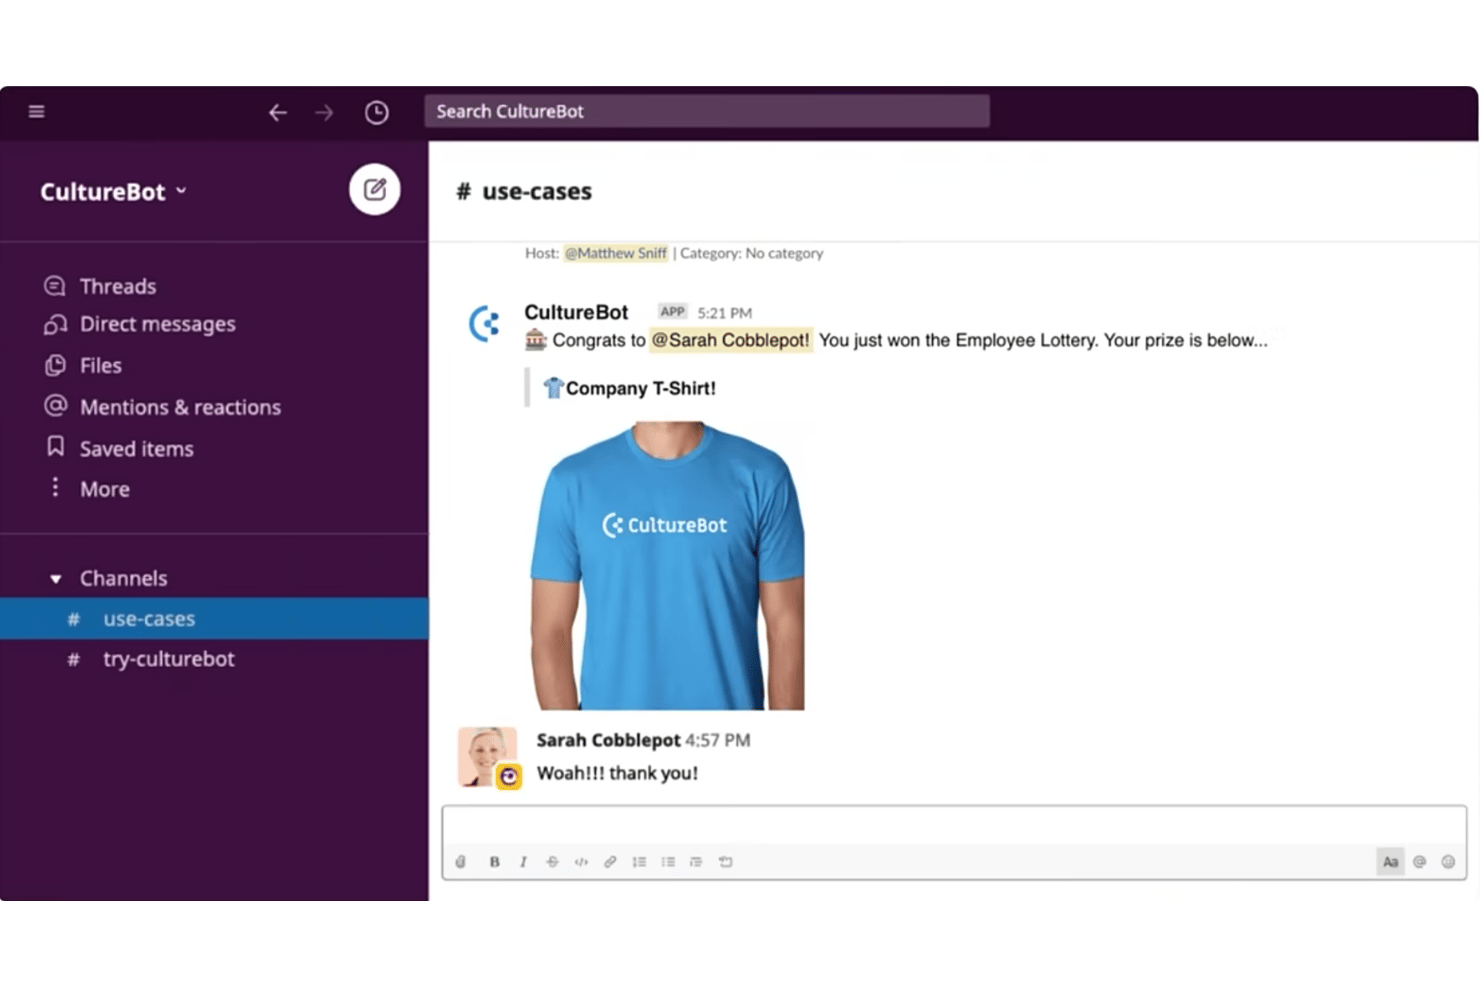The height and width of the screenshot is (987, 1480).
Task: Mention someone with the @ icon
Action: click(1419, 862)
